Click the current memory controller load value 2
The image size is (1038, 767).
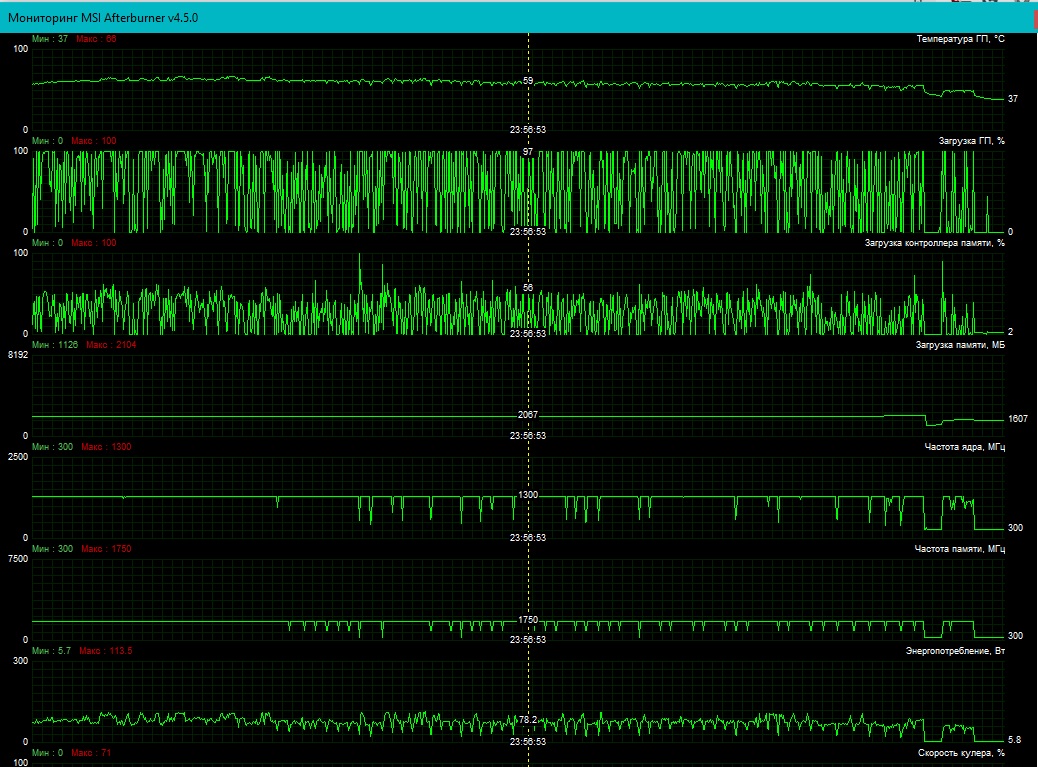[x=1010, y=332]
